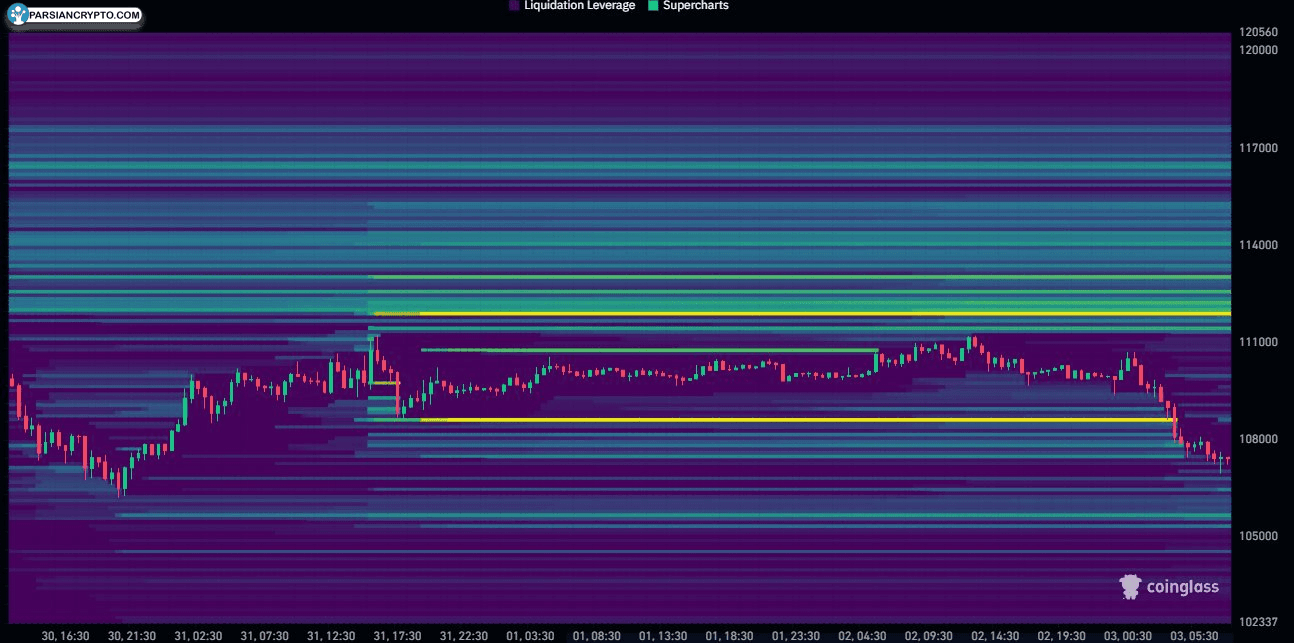Select the 114000 price axis label

coord(1258,245)
